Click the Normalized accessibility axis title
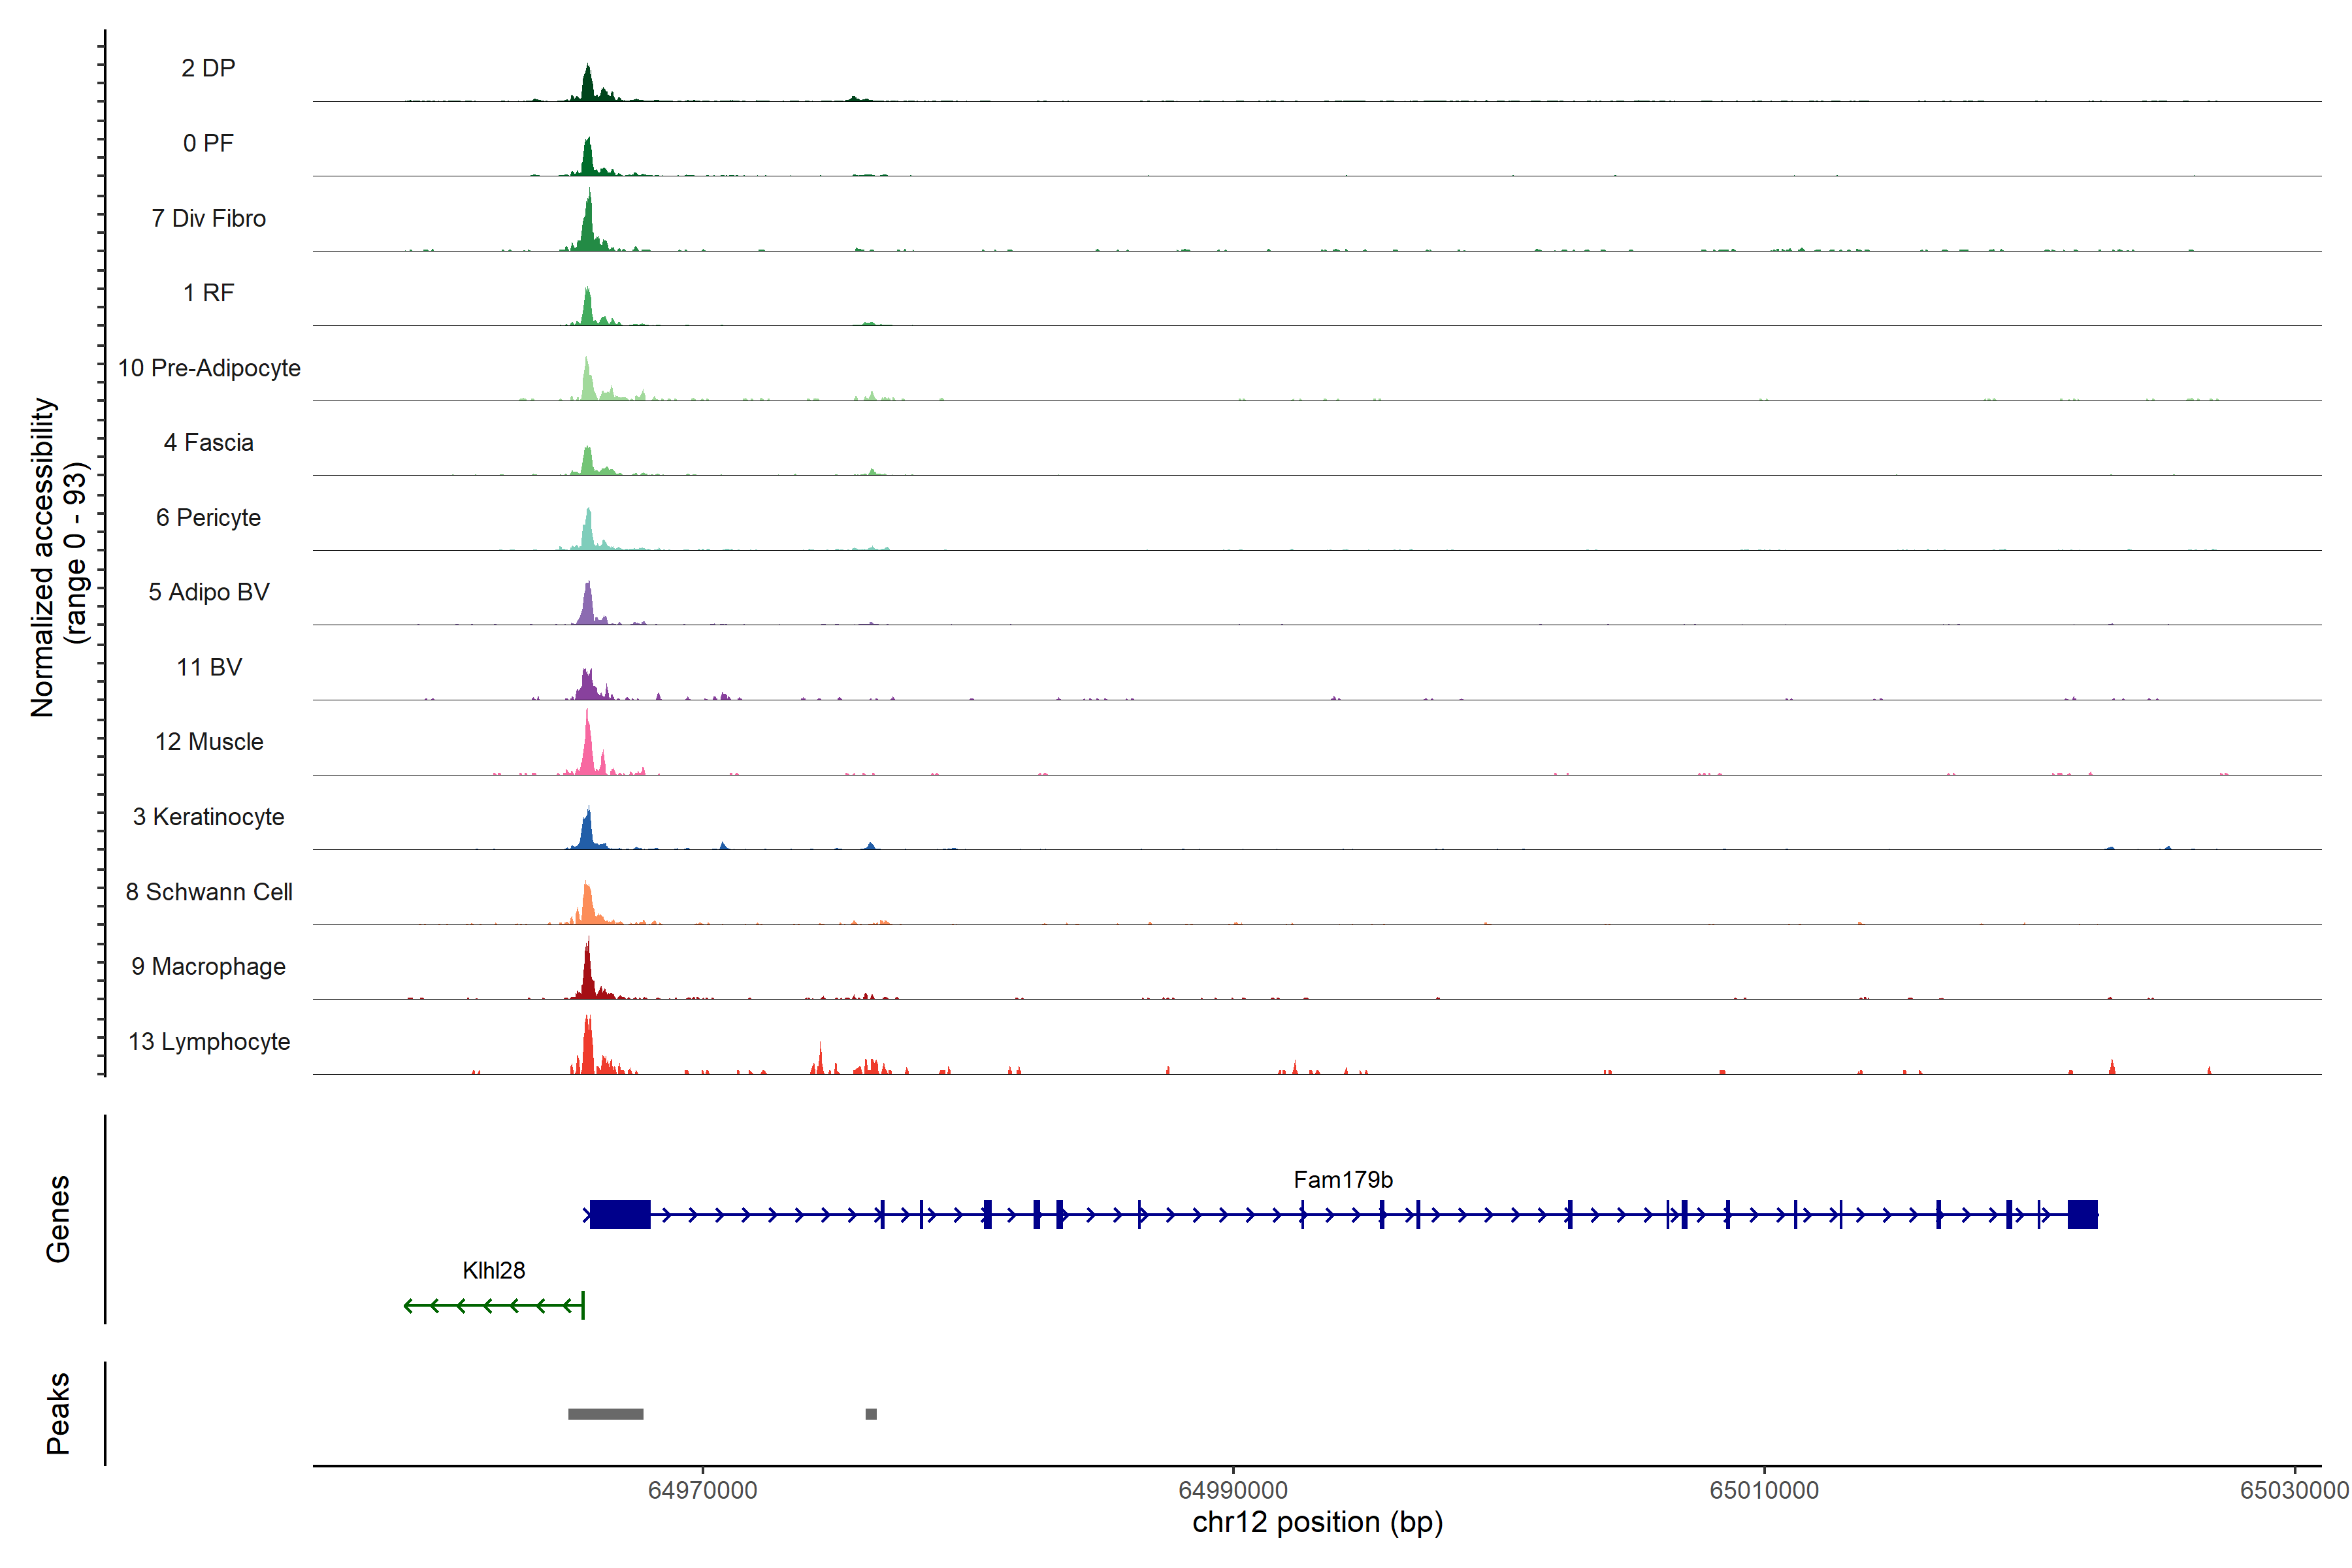This screenshot has height=1568, width=2352. [x=43, y=557]
